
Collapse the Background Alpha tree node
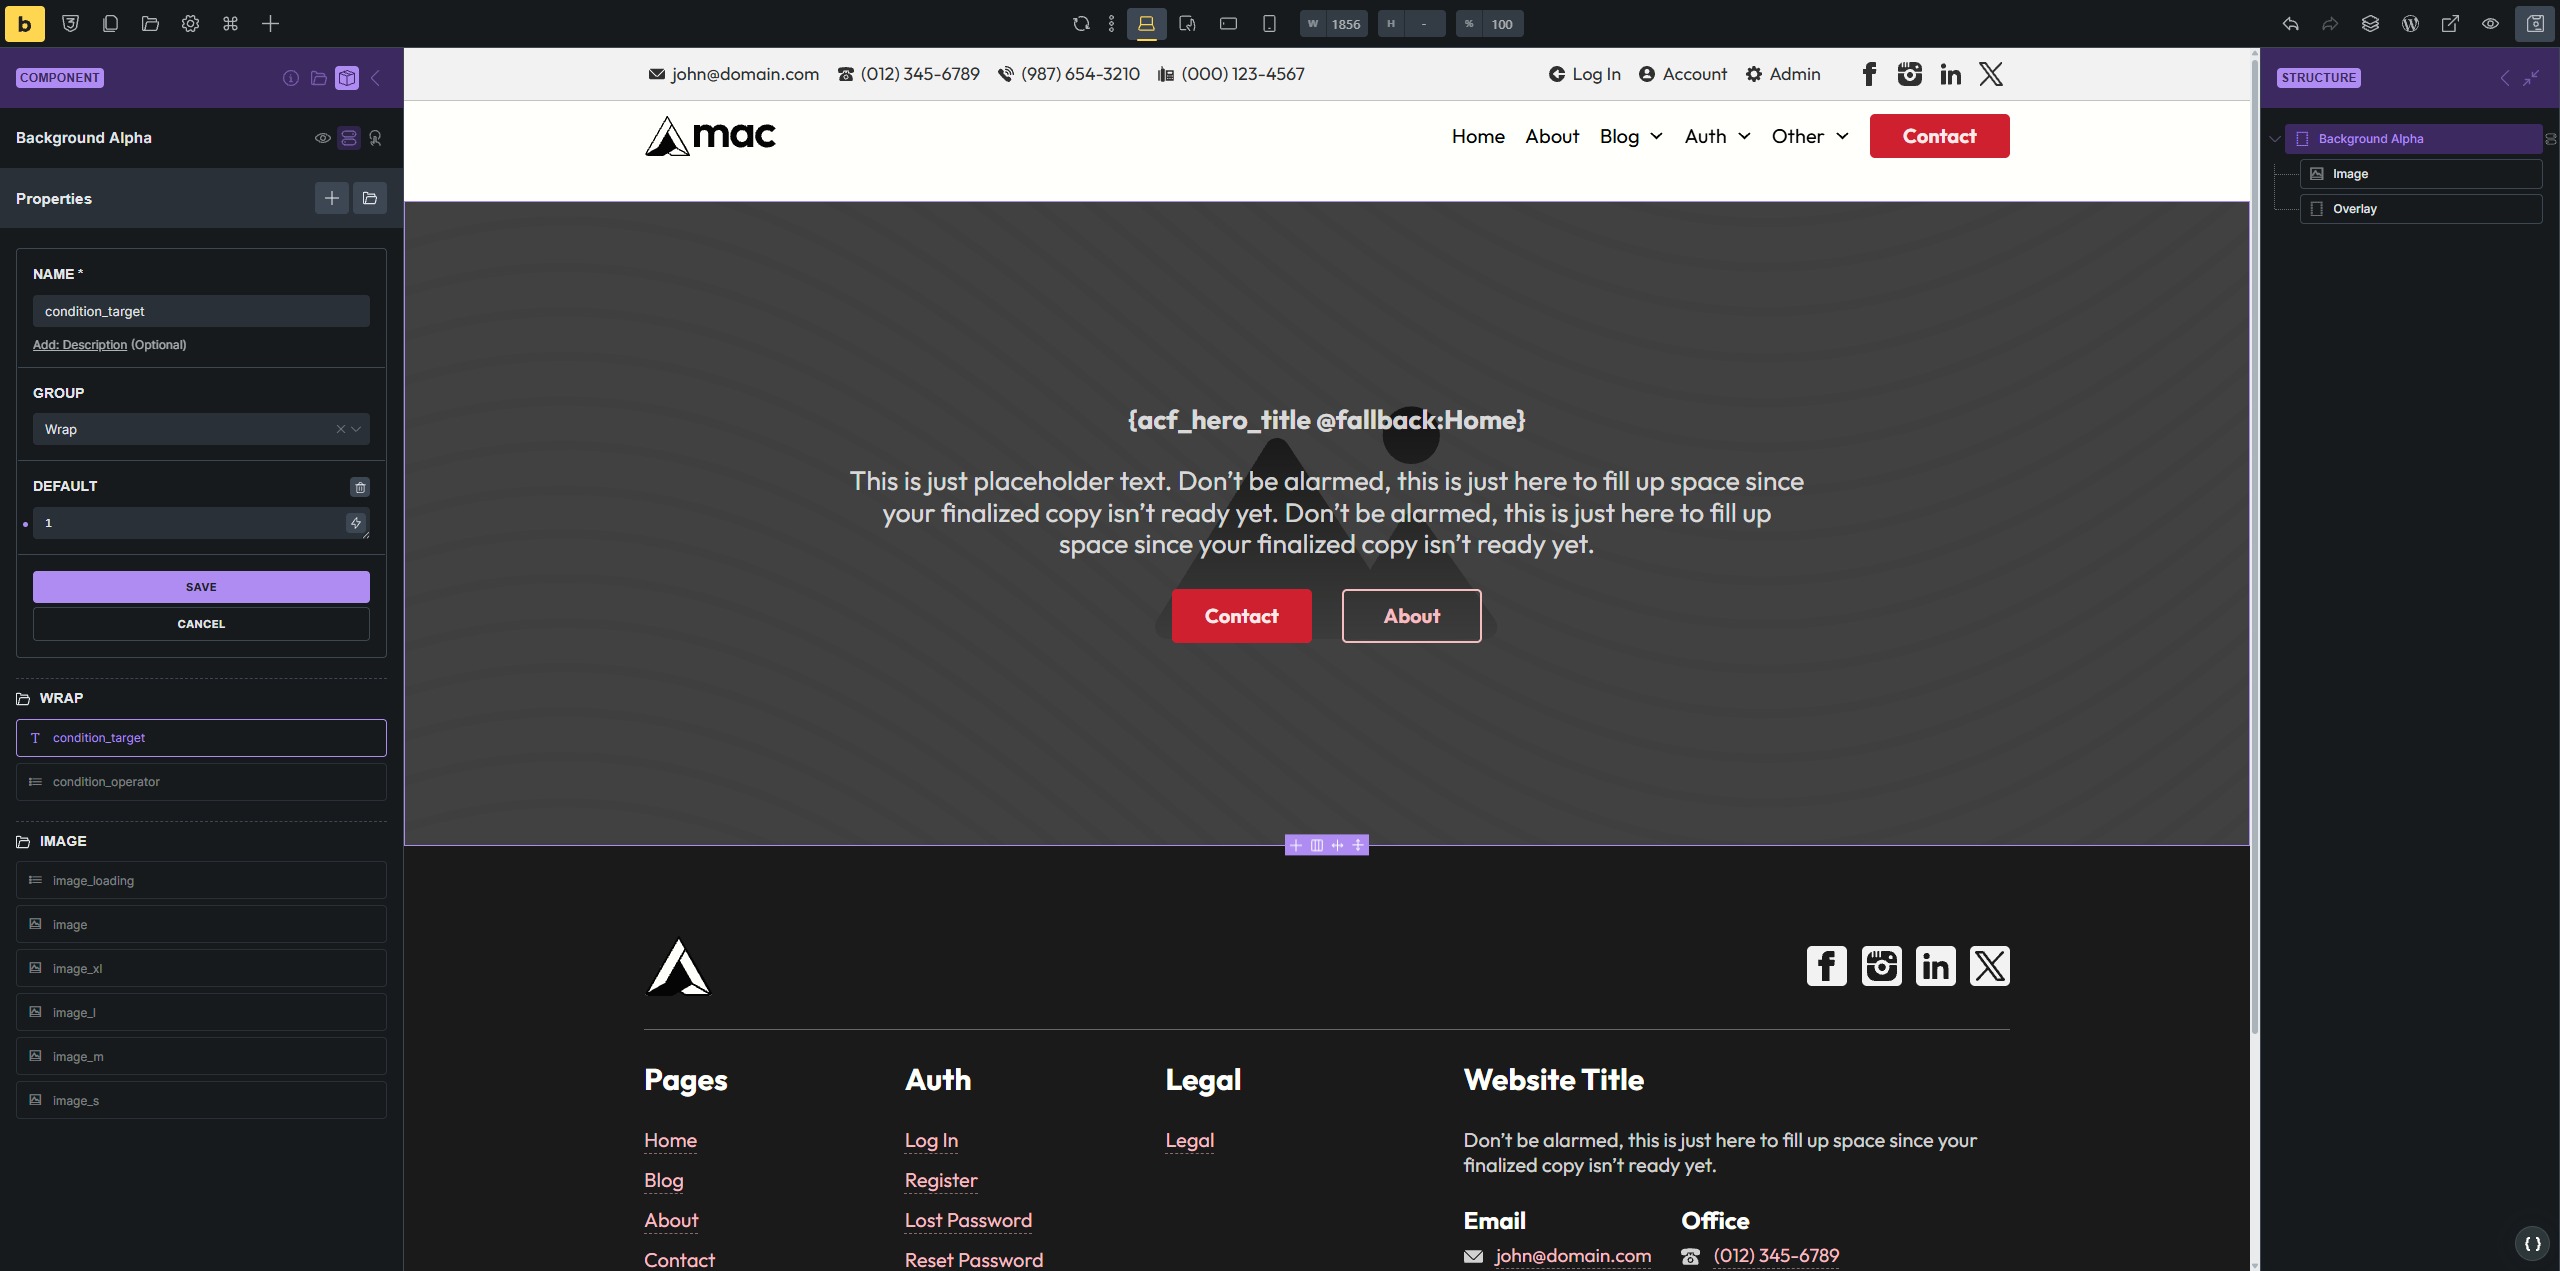2275,139
